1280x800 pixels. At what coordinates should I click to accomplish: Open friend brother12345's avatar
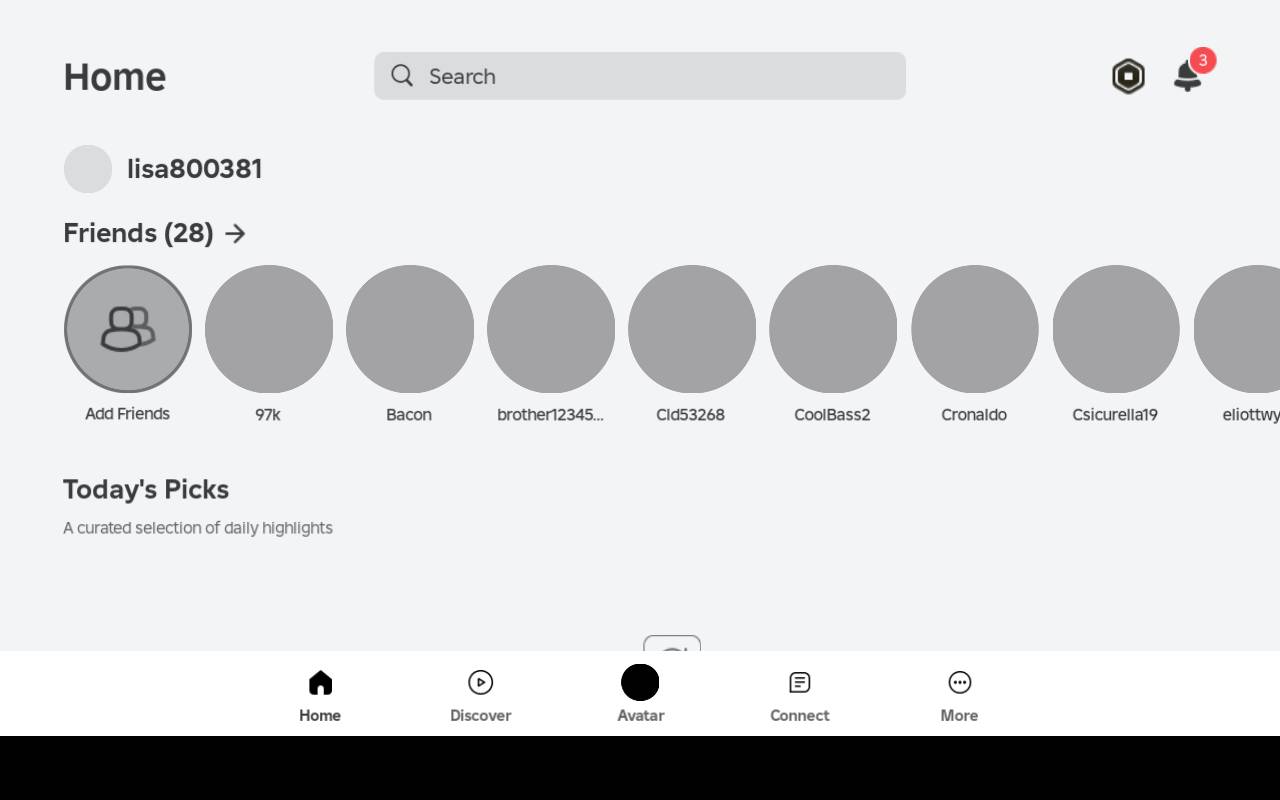point(551,329)
